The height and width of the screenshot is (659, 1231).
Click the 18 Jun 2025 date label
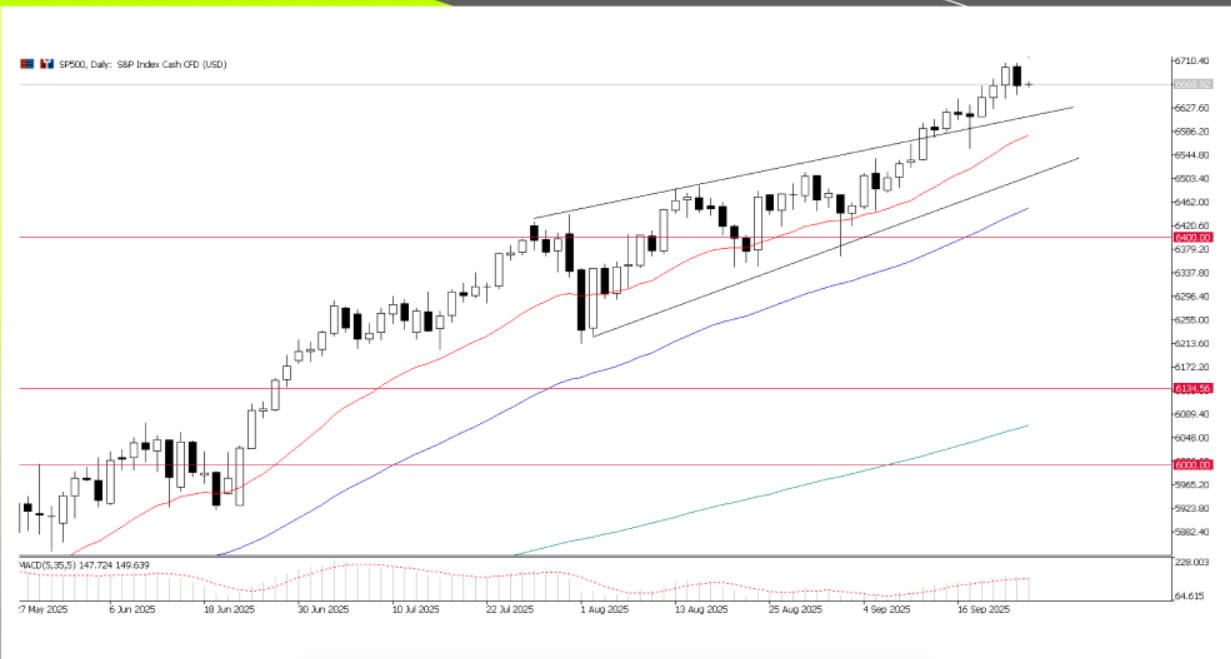(227, 608)
